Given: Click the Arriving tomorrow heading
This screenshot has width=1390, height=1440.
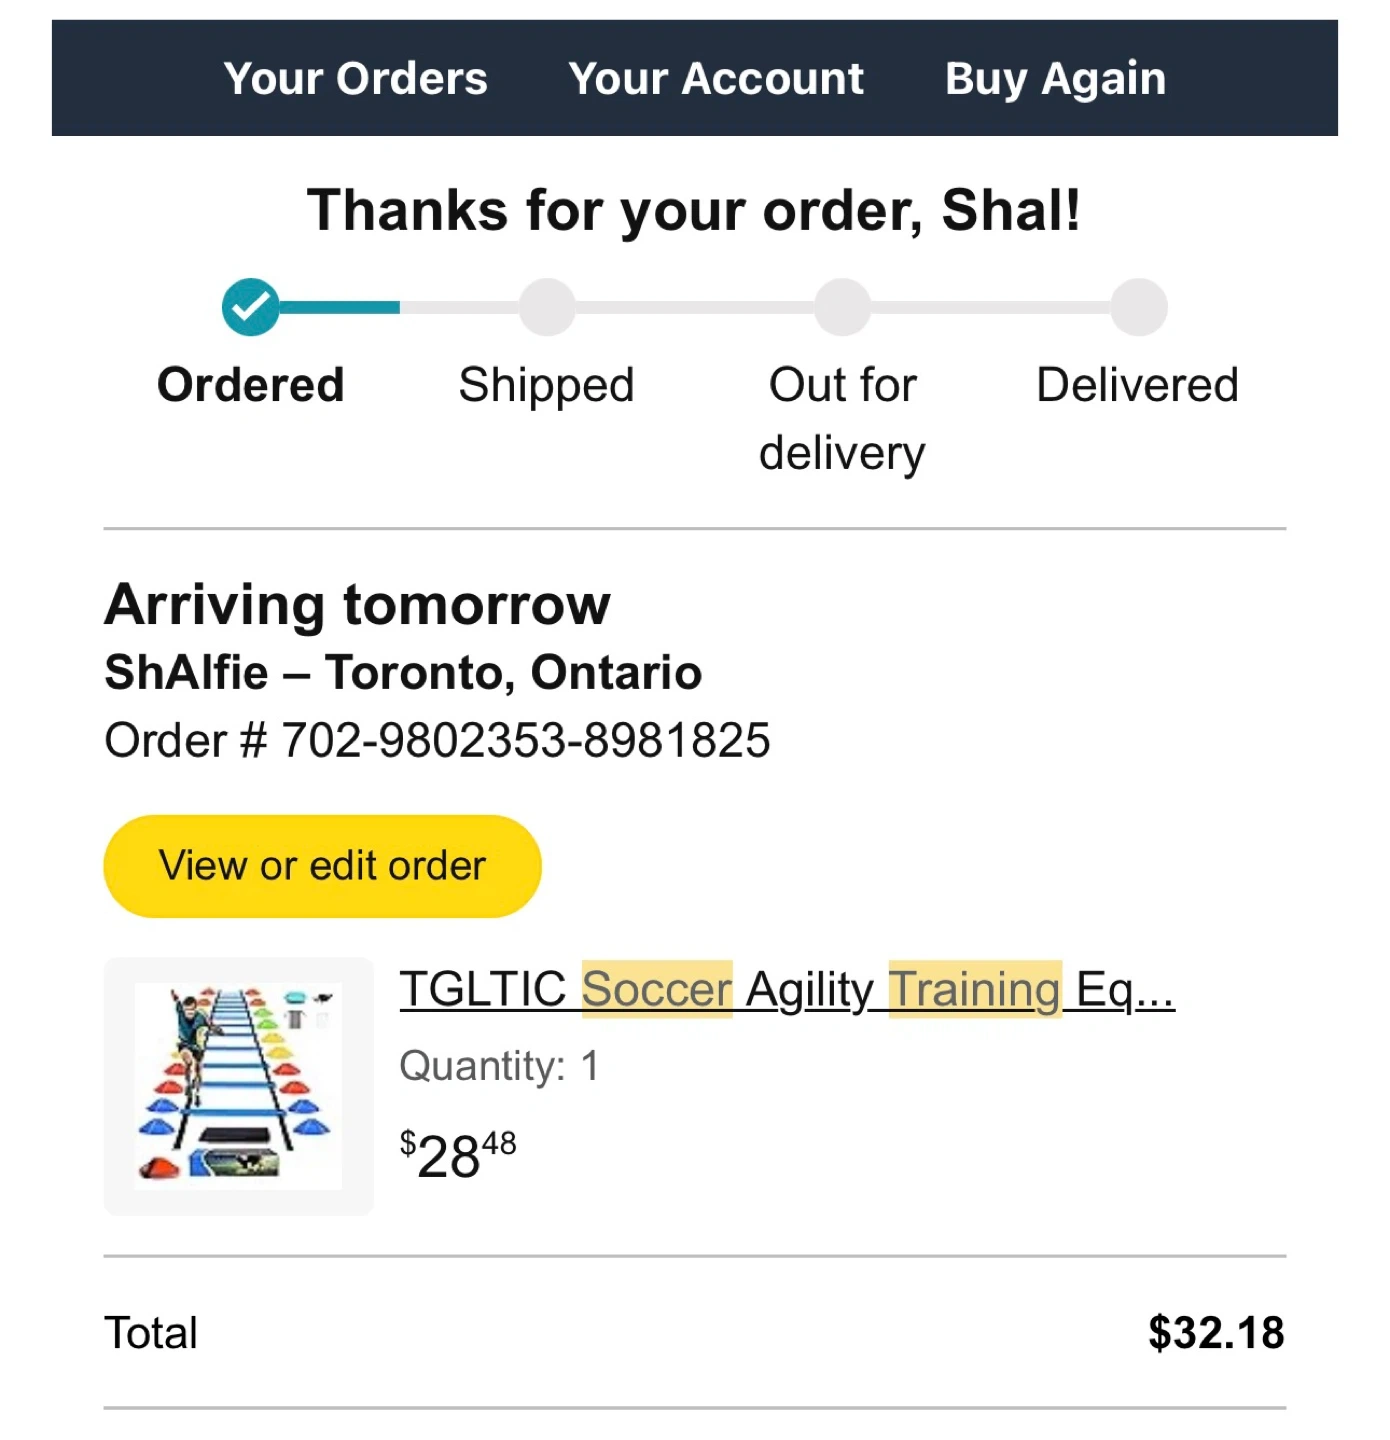Looking at the screenshot, I should (357, 605).
